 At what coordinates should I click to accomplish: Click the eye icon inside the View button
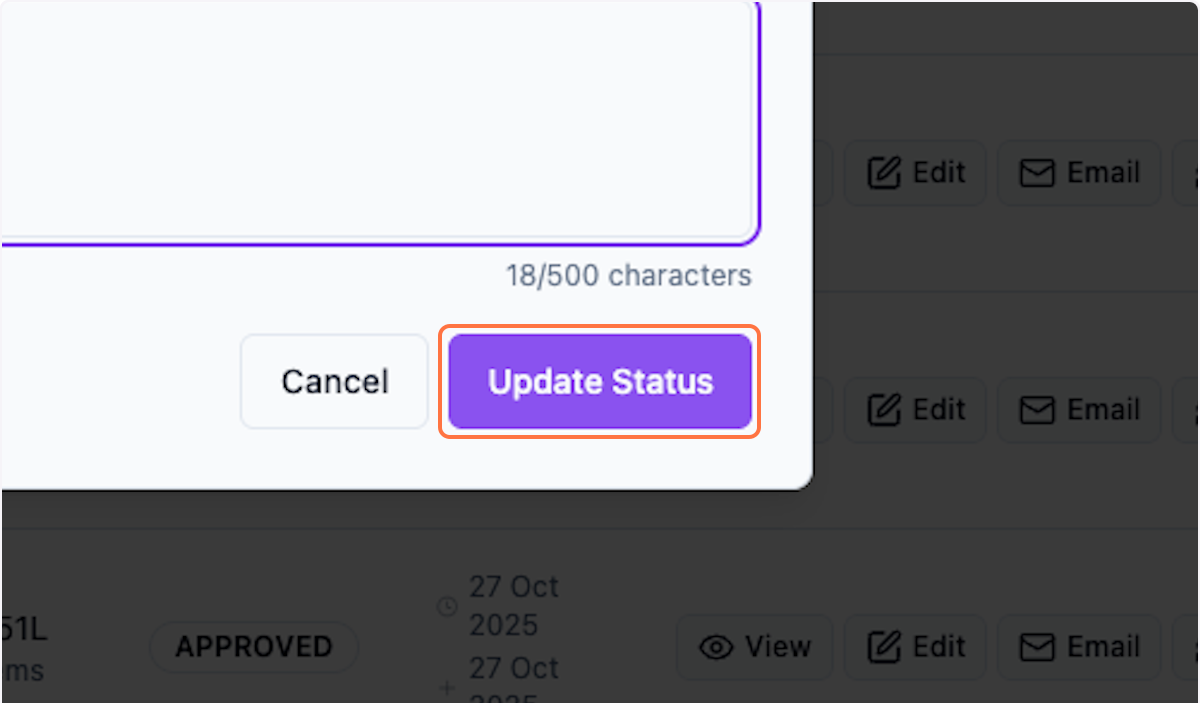click(x=716, y=647)
